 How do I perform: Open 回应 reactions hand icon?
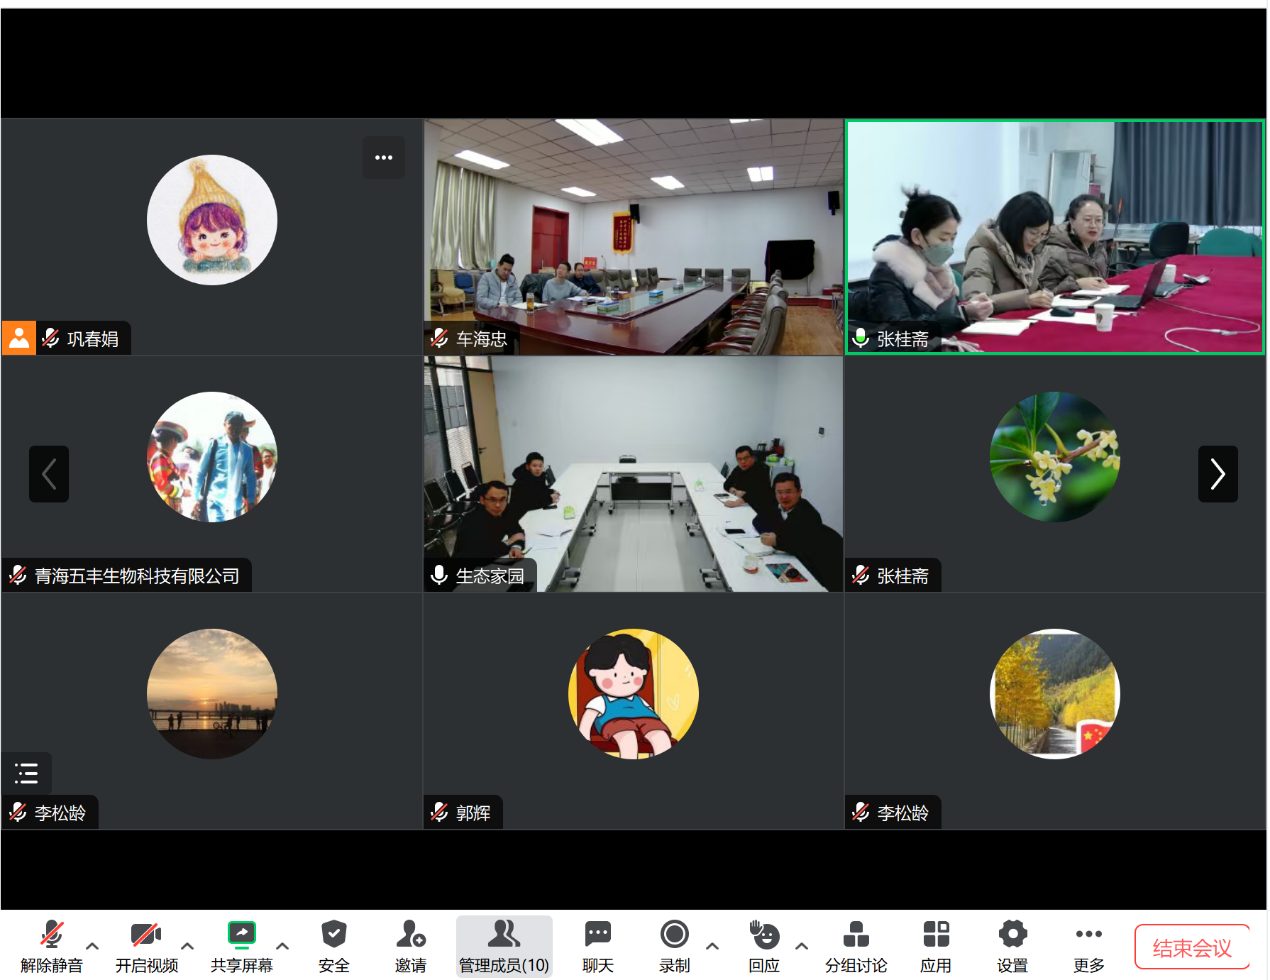click(x=764, y=945)
